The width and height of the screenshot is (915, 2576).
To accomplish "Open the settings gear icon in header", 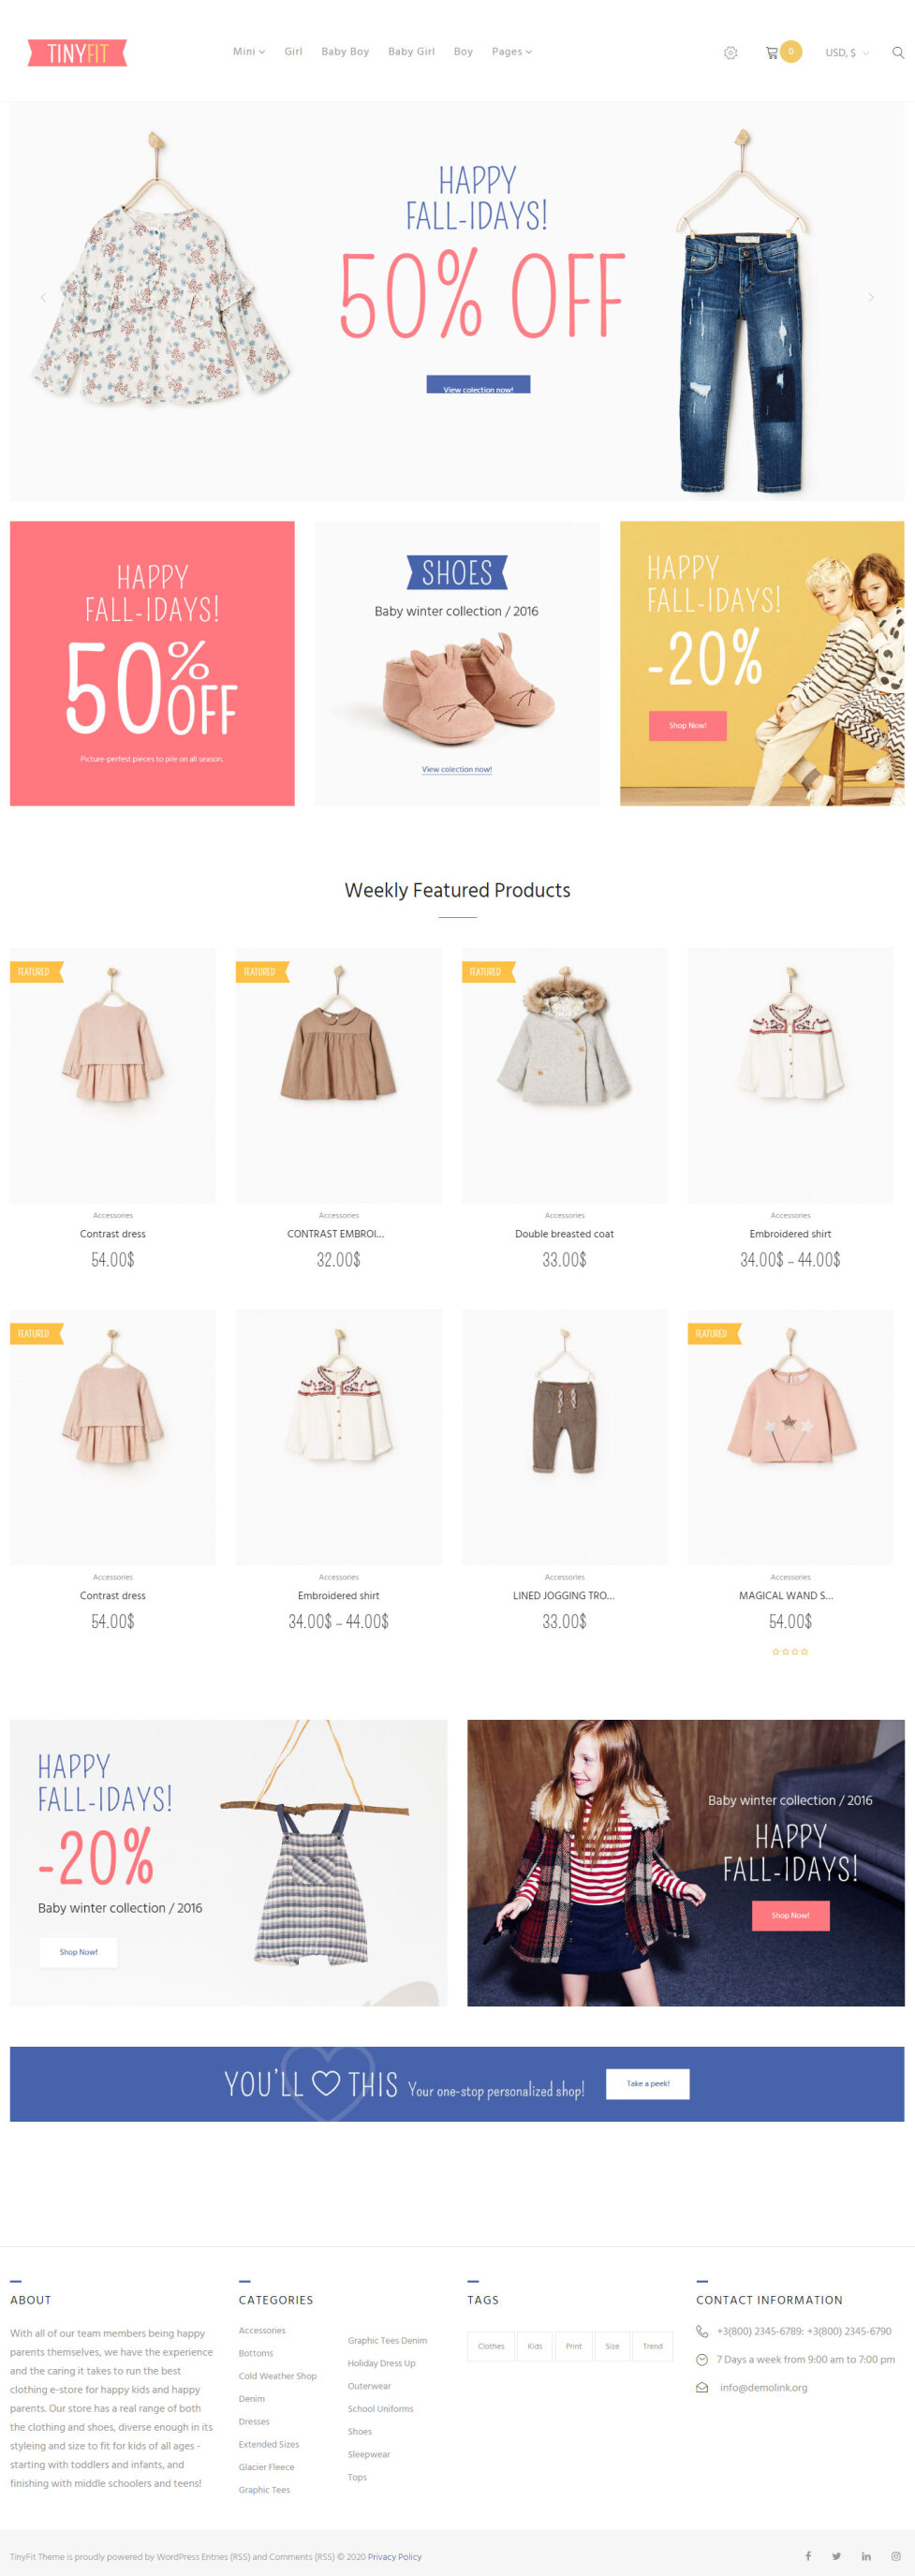I will (x=730, y=53).
